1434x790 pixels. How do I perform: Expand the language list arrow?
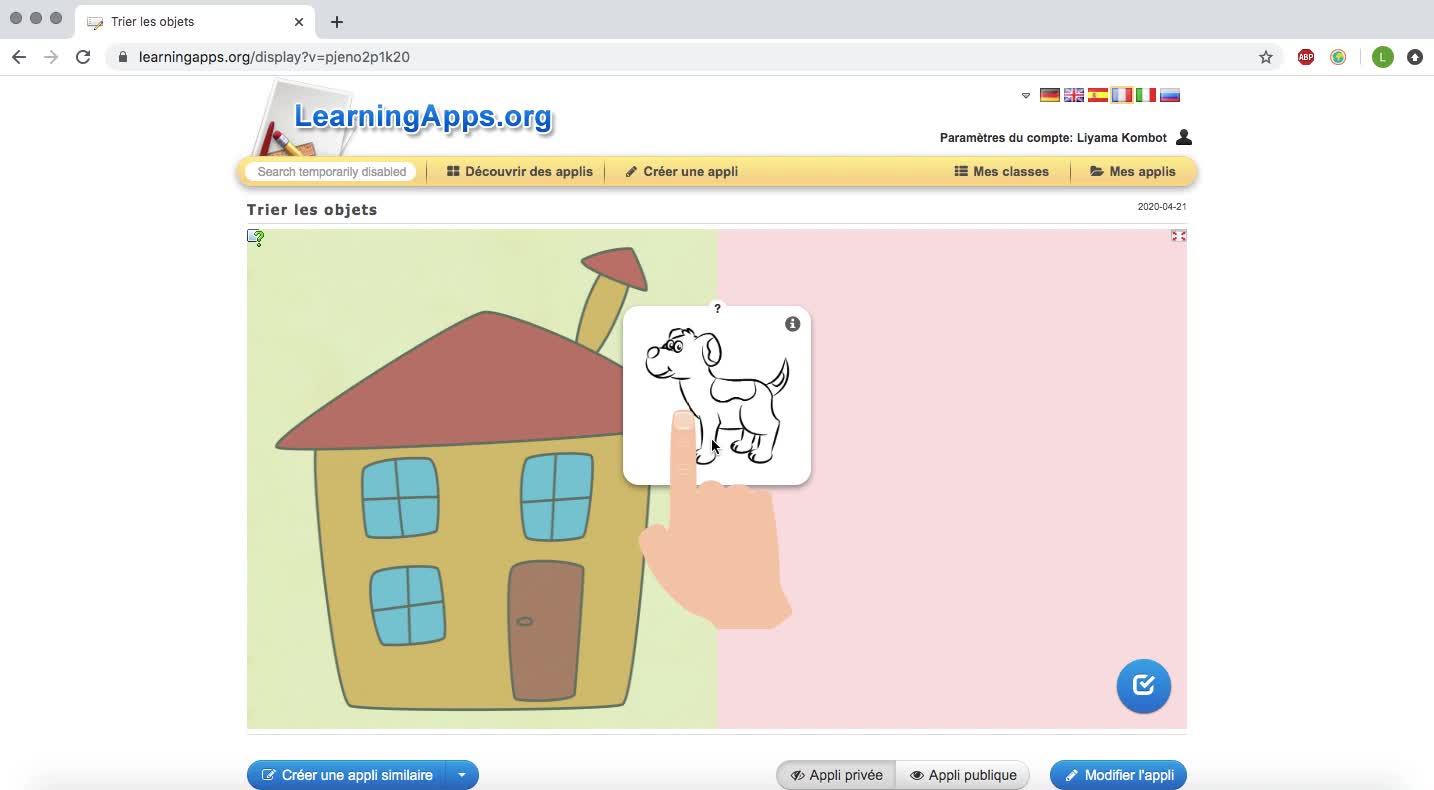click(1025, 96)
